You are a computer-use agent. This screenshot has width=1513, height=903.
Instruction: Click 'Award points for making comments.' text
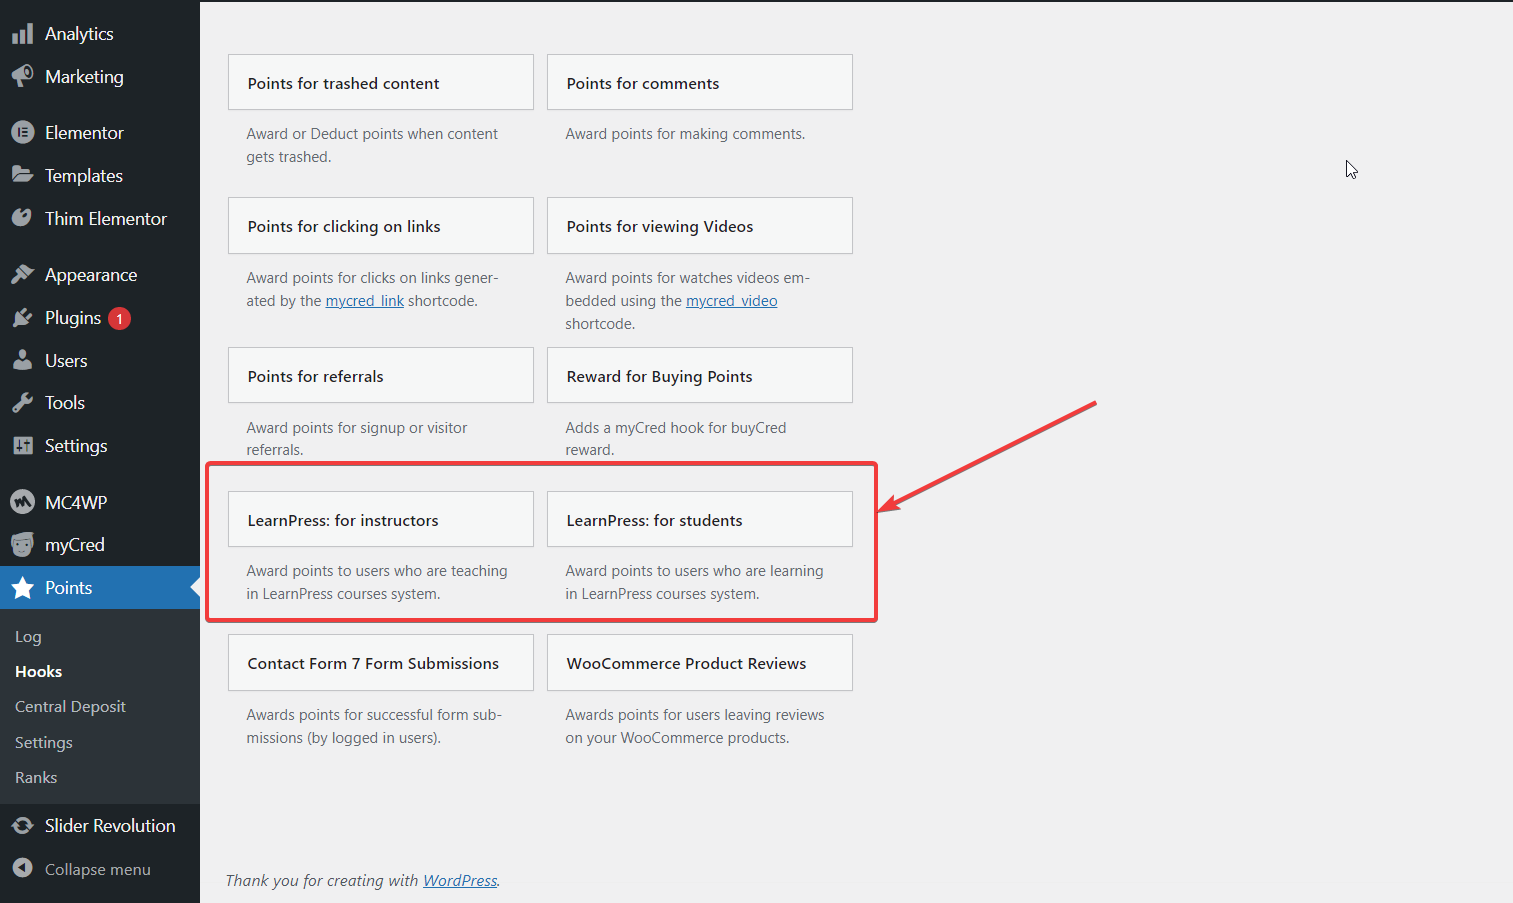[x=685, y=134]
